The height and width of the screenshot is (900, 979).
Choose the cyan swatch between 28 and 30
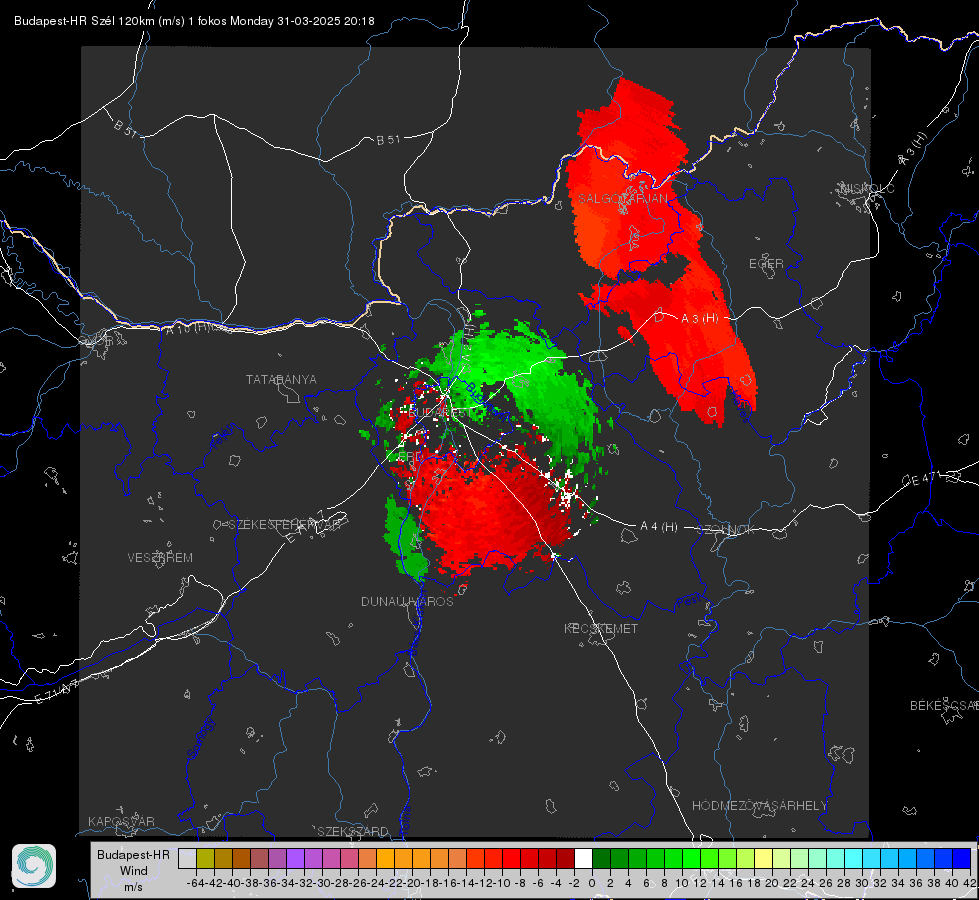point(854,859)
